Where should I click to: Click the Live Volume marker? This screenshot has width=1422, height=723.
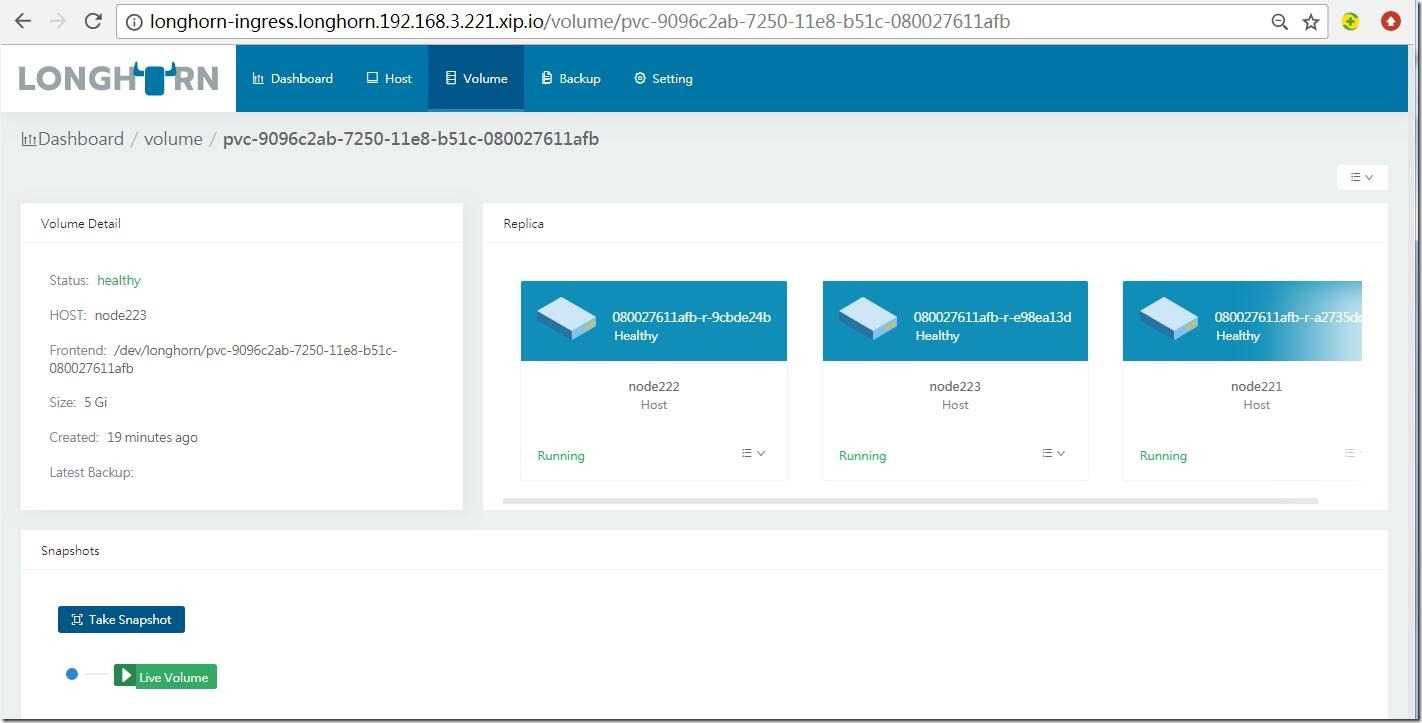tap(165, 677)
